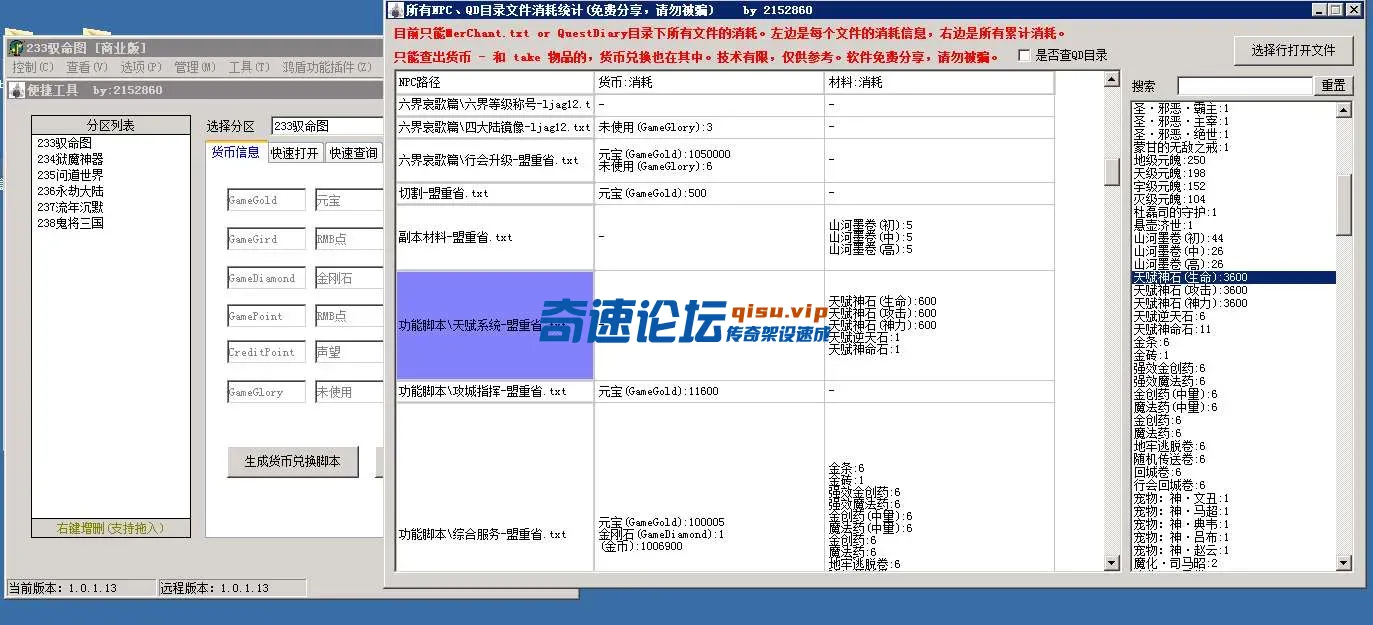Select the 六界哀歌篇\行会升级-盟重省.txt row
The height and width of the screenshot is (625, 1373).
(725, 160)
